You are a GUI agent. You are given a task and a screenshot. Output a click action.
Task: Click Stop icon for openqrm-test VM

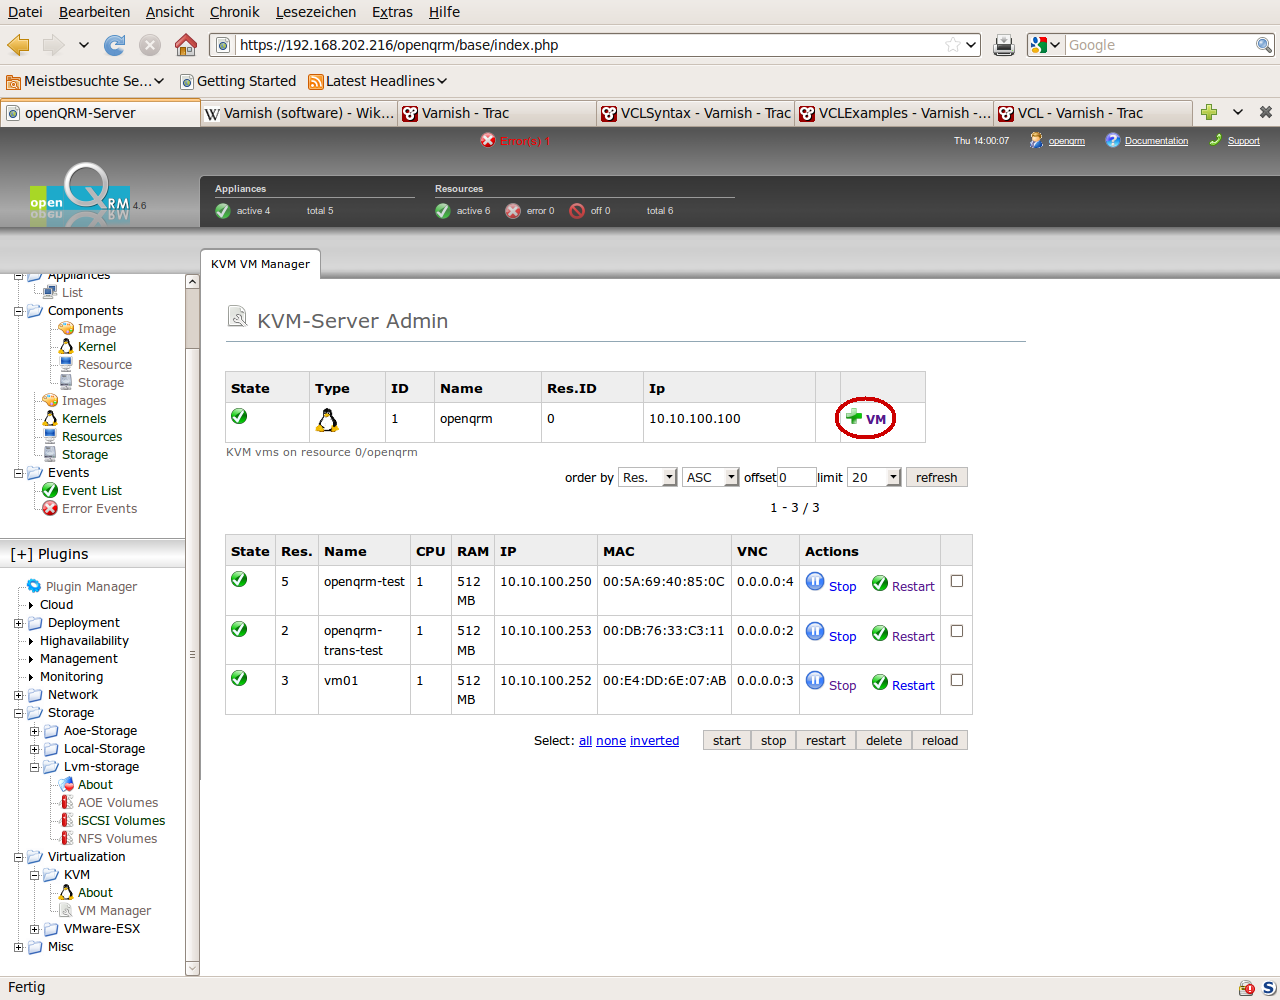pyautogui.click(x=815, y=582)
